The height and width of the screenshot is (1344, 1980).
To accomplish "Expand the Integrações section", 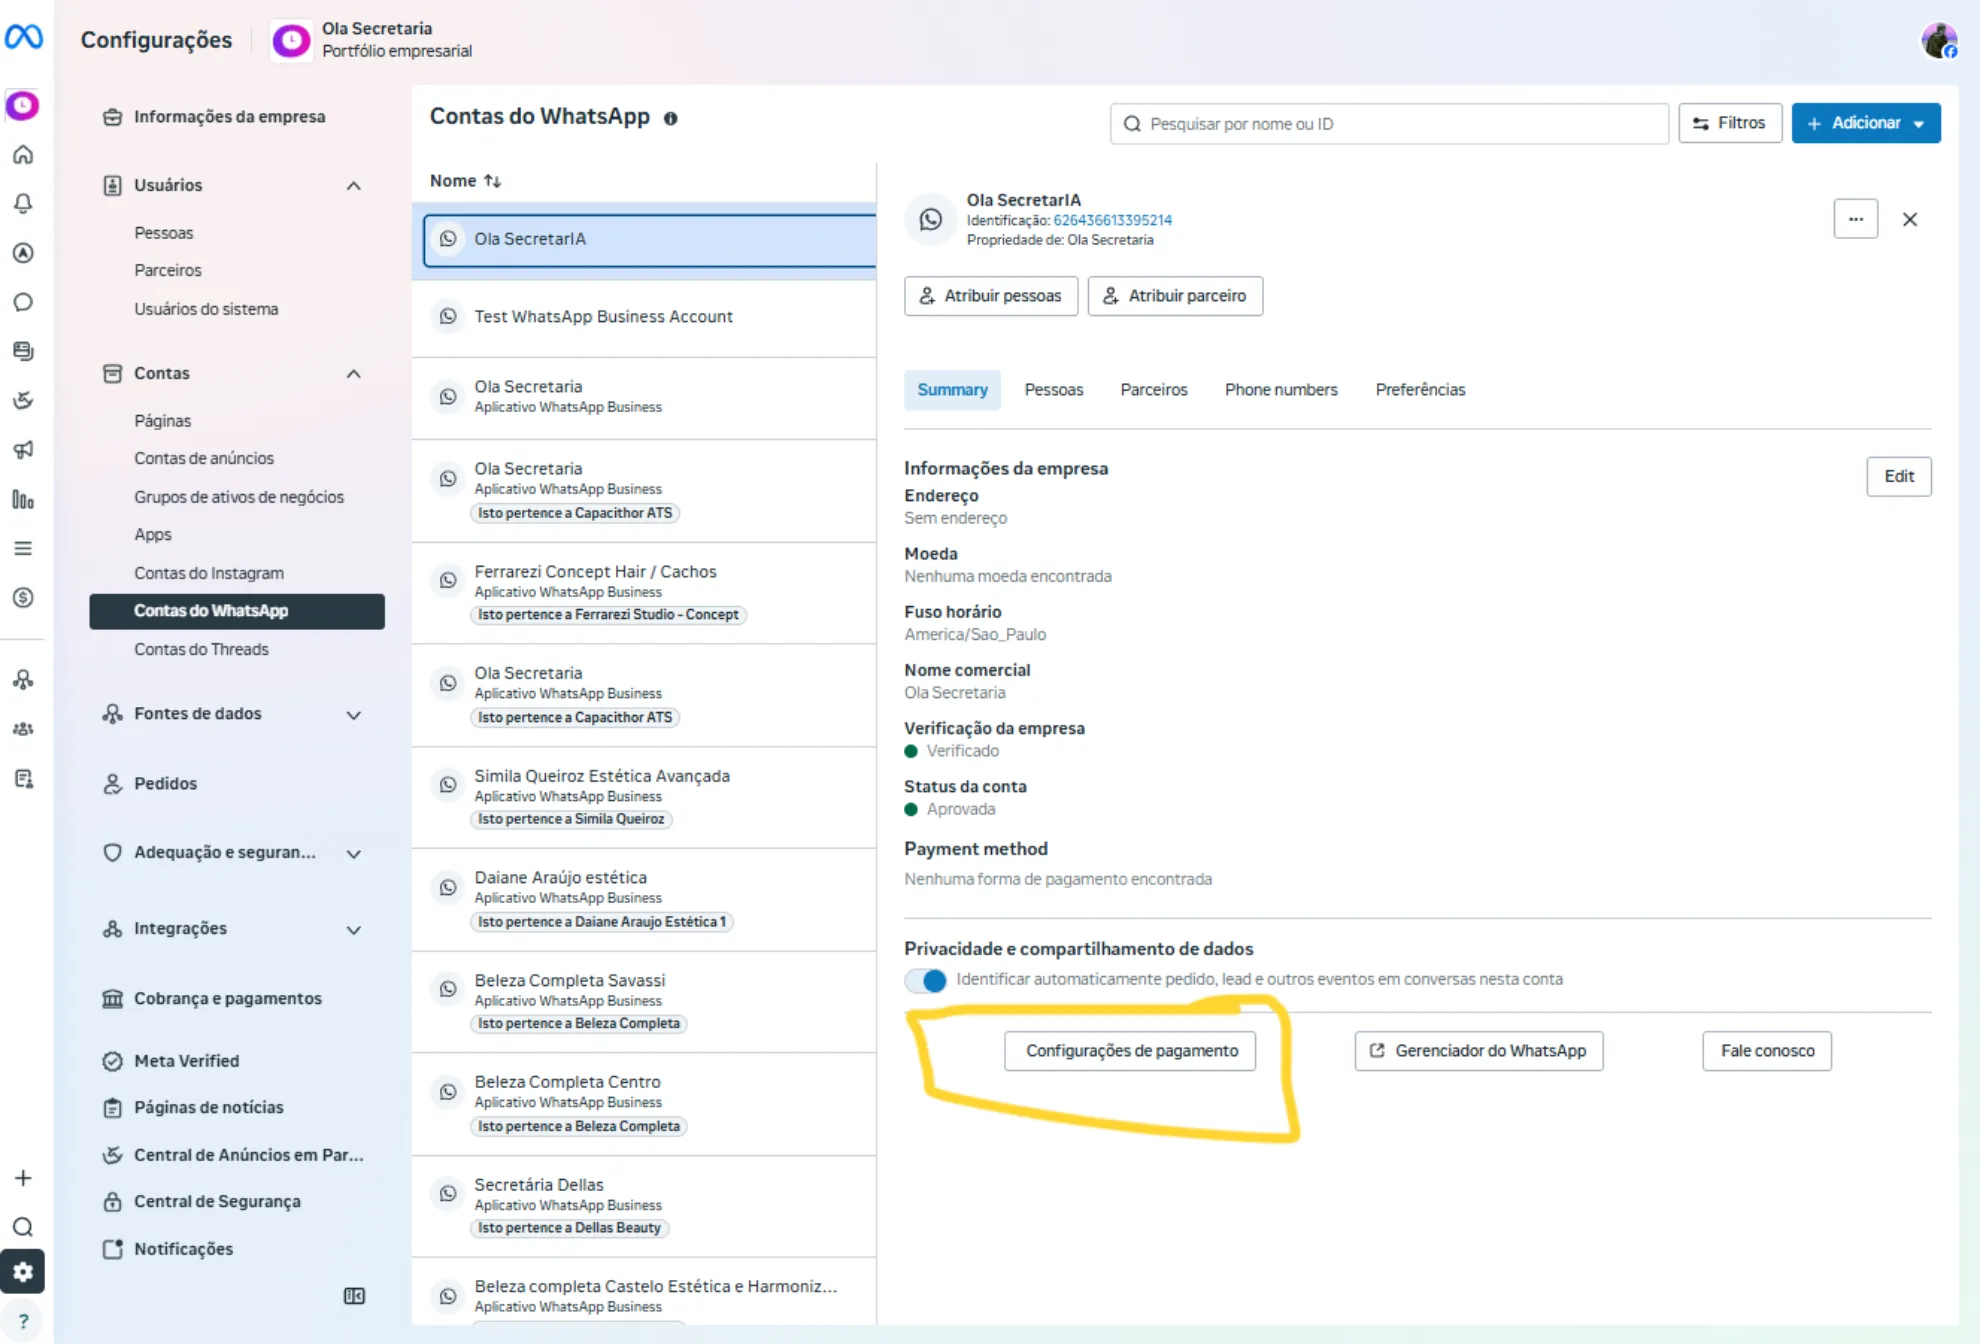I will point(353,930).
